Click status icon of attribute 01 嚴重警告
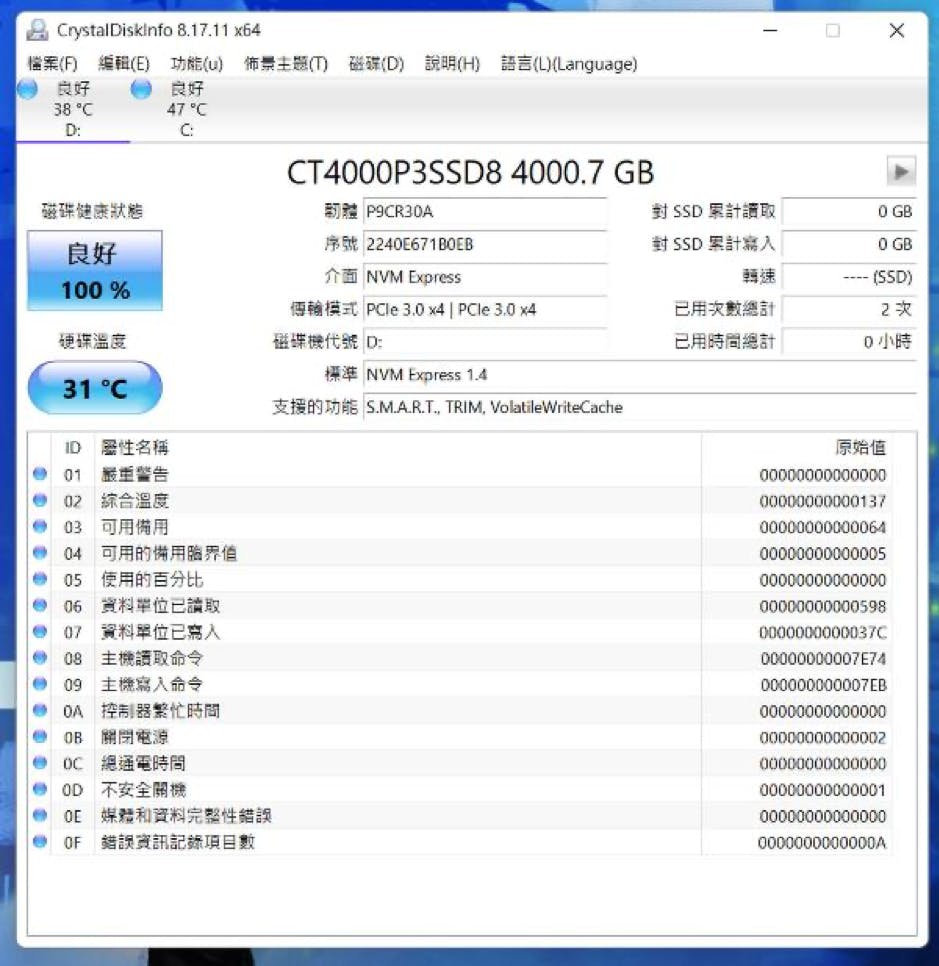 [x=40, y=474]
